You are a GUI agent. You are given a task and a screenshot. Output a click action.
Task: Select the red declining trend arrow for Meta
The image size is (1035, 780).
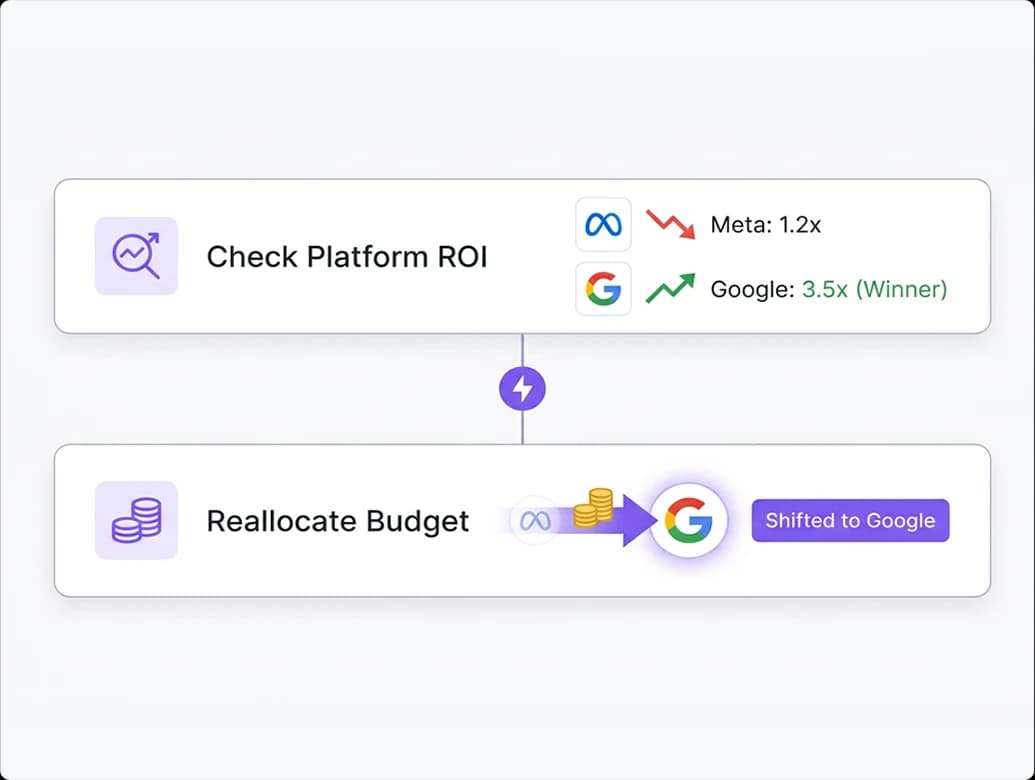(x=672, y=224)
